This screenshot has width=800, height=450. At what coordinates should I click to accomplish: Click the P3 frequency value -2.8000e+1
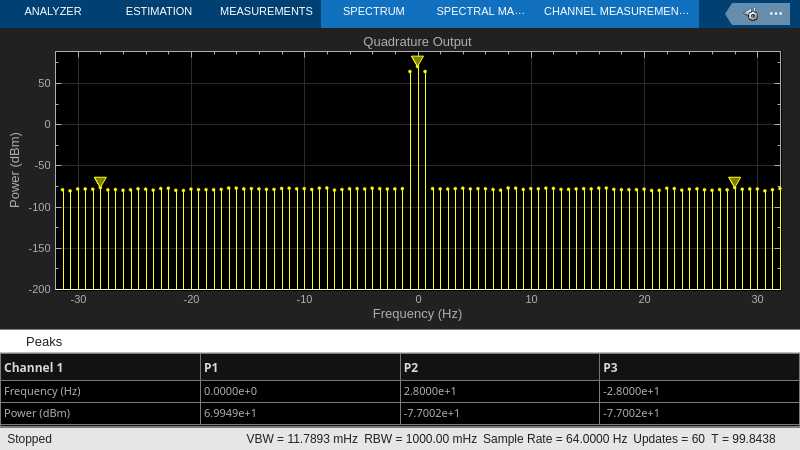631,391
